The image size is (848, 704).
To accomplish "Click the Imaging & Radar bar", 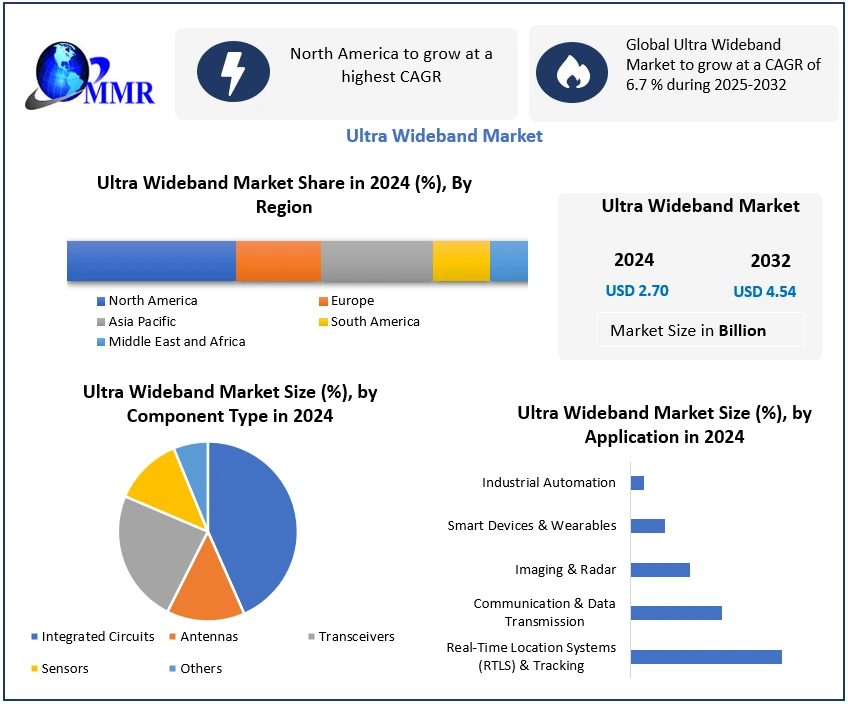I will pos(660,570).
